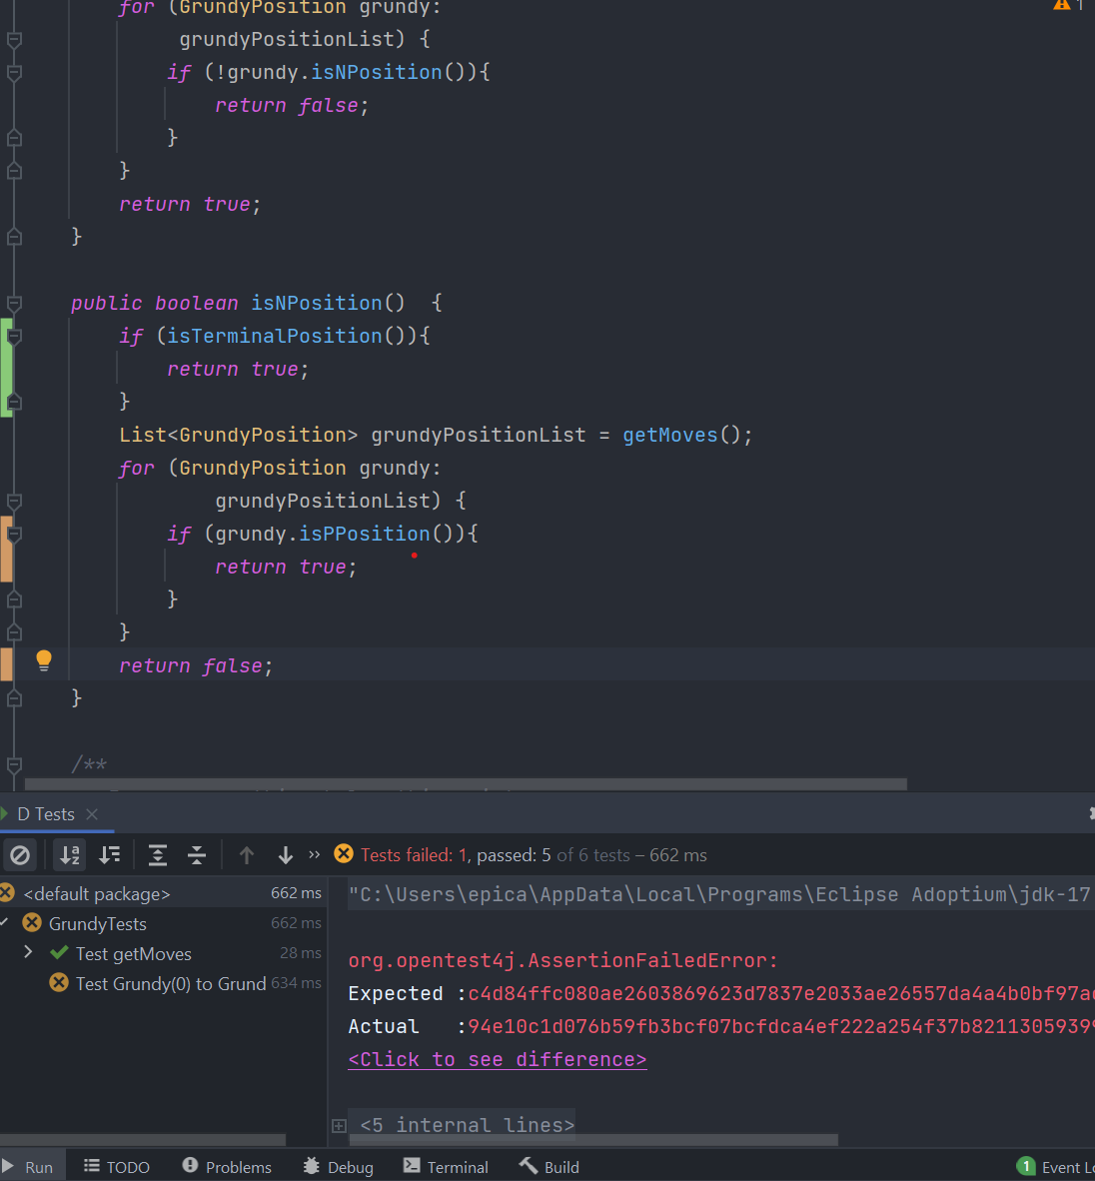This screenshot has height=1181, width=1095.
Task: Show more test toolbar actions chevron
Action: point(315,855)
